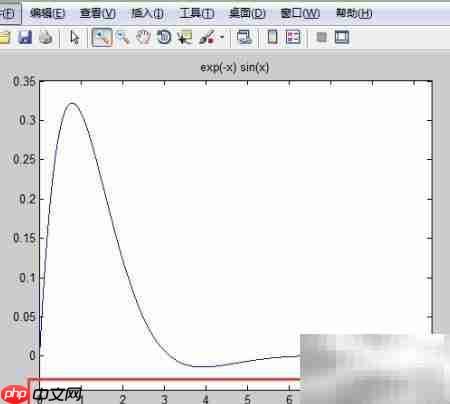
Task: Click the Link Plot icon
Action: [245, 37]
